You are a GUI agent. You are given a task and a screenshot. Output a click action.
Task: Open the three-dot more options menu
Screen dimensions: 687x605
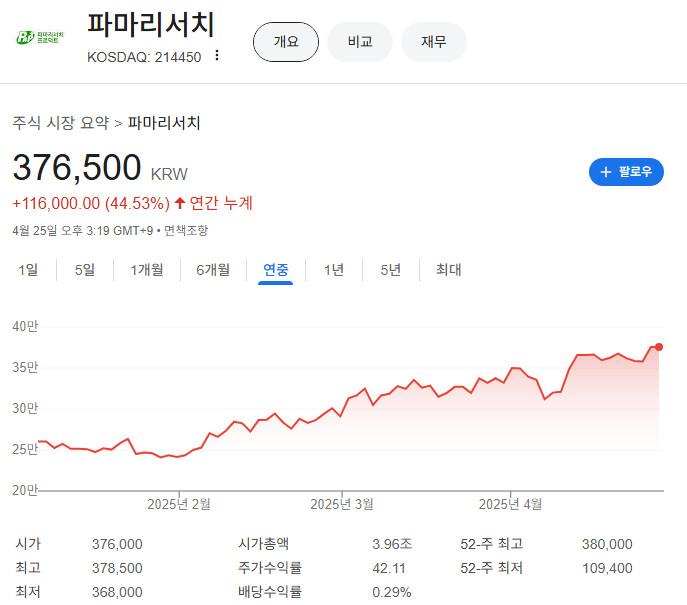pyautogui.click(x=216, y=56)
